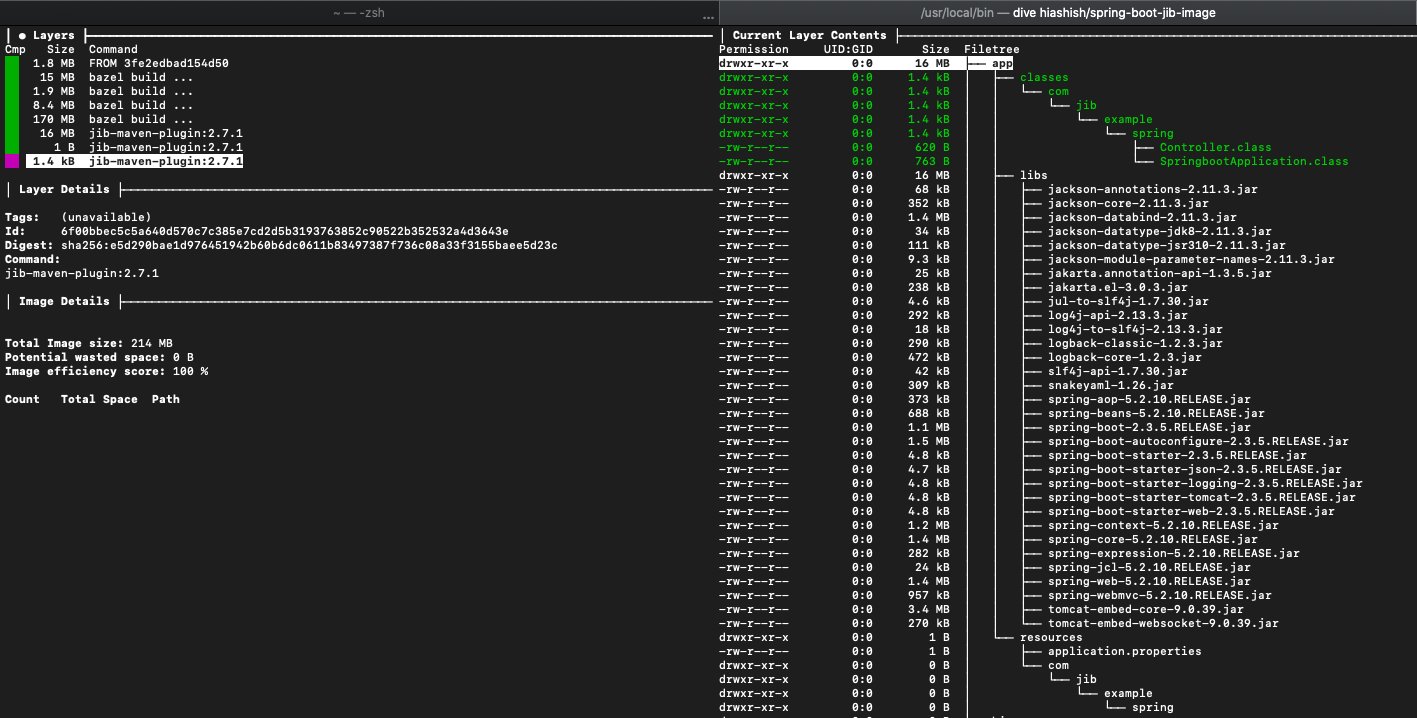
Task: Select spring-boot-autoconfigure-2.3.5.RELEASE.jar
Action: 1199,441
